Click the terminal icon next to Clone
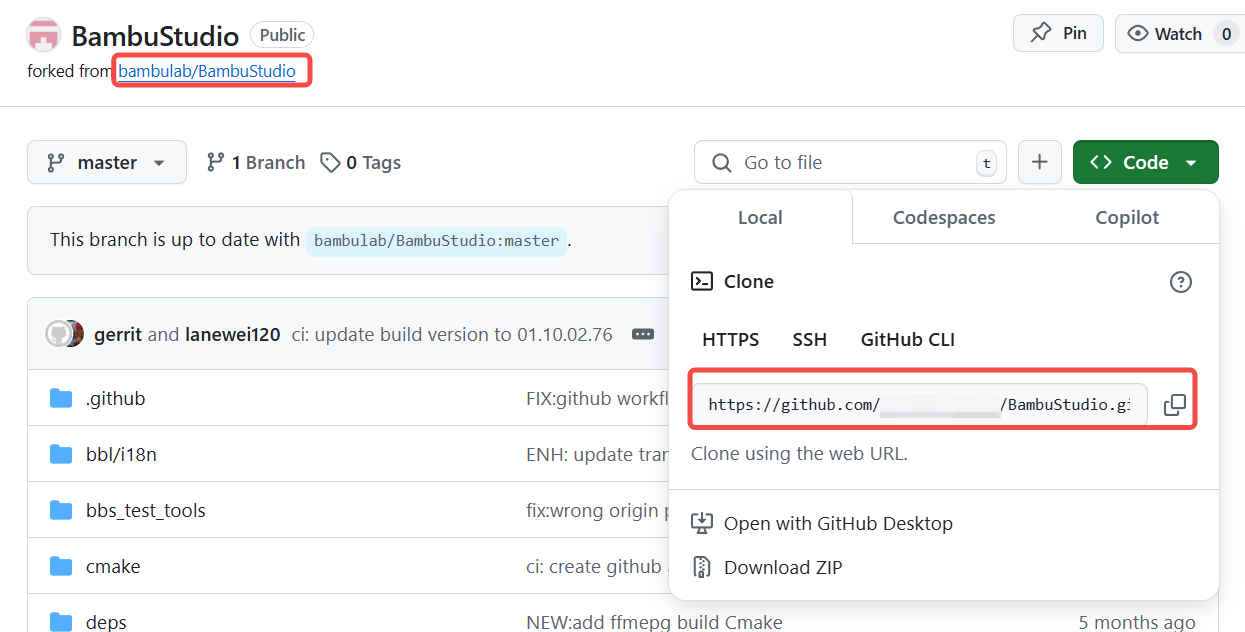Viewport: 1245px width, 632px height. pos(702,281)
